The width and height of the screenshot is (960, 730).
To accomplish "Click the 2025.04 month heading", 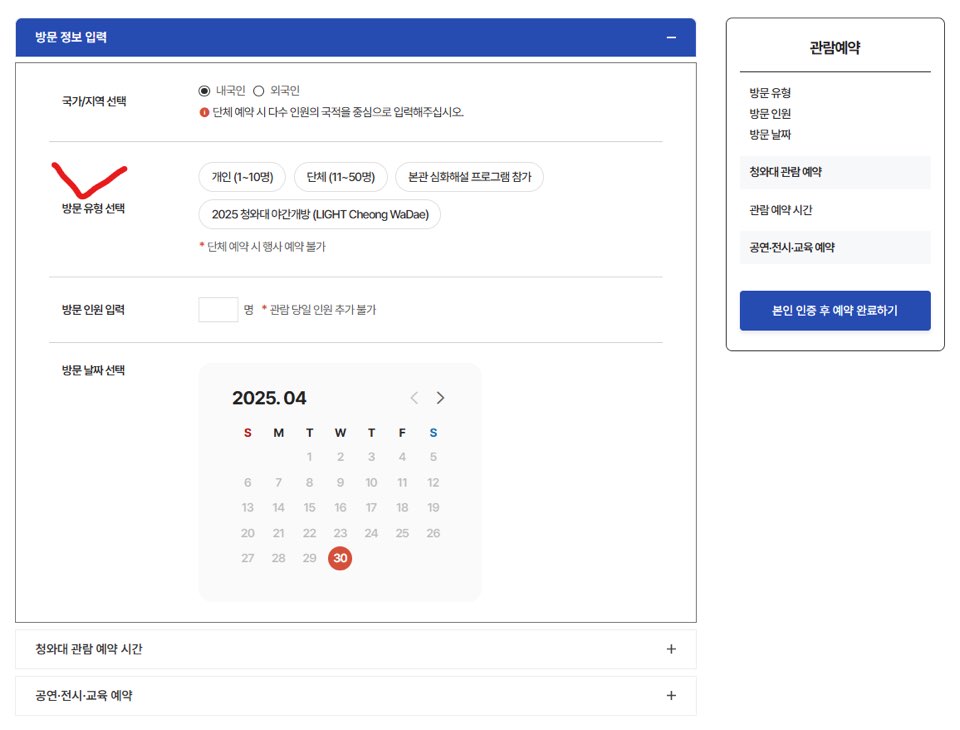I will coord(269,398).
